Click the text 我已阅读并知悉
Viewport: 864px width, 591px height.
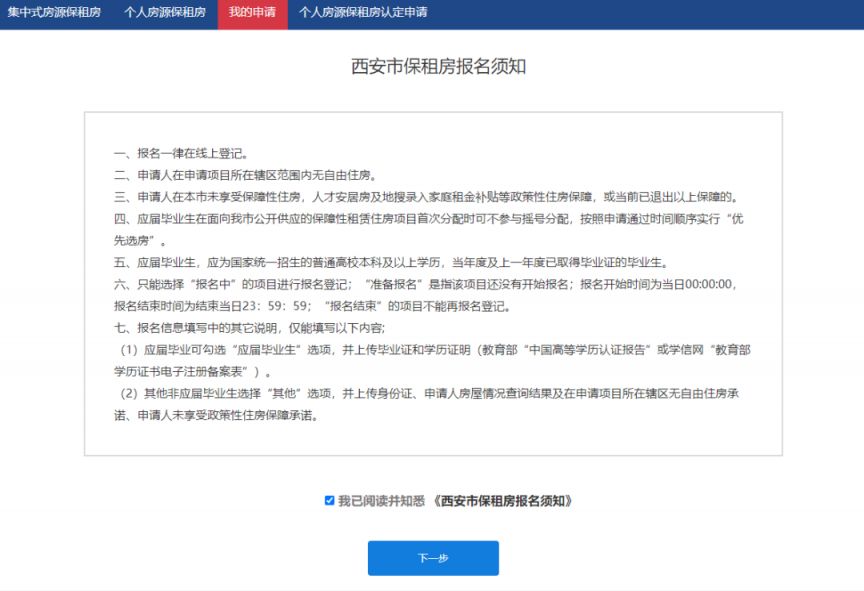click(x=381, y=501)
